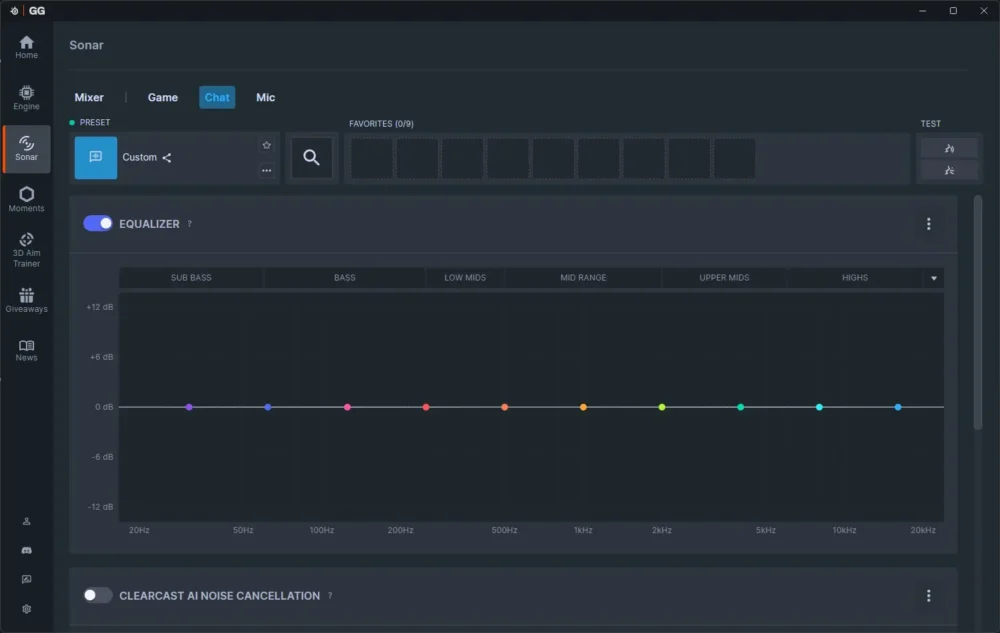Screen dimensions: 1000x633
Task: Share the Custom preset
Action: point(166,157)
